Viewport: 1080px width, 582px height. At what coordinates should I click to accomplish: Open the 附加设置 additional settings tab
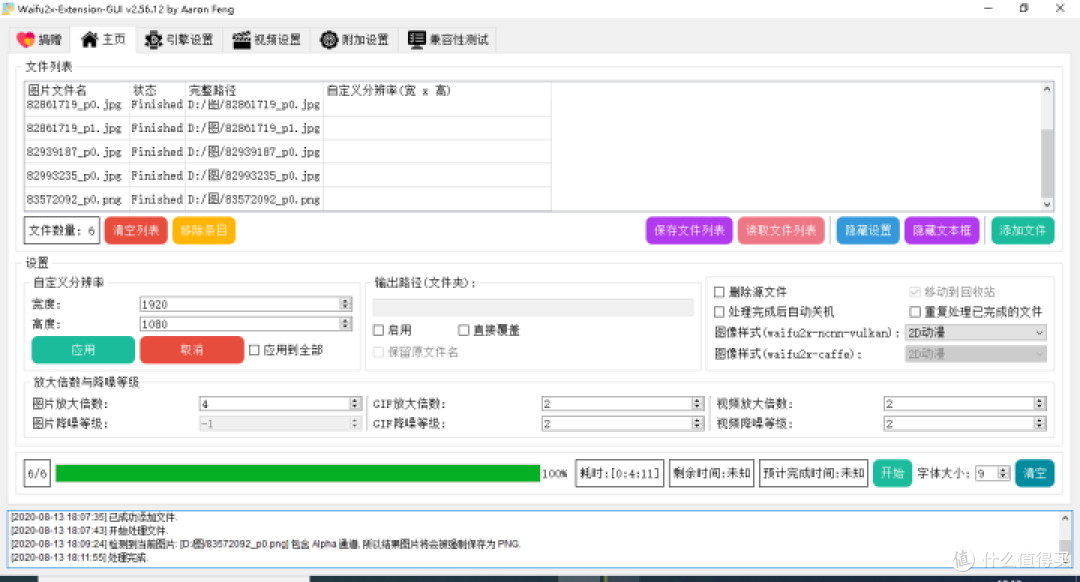pyautogui.click(x=354, y=40)
